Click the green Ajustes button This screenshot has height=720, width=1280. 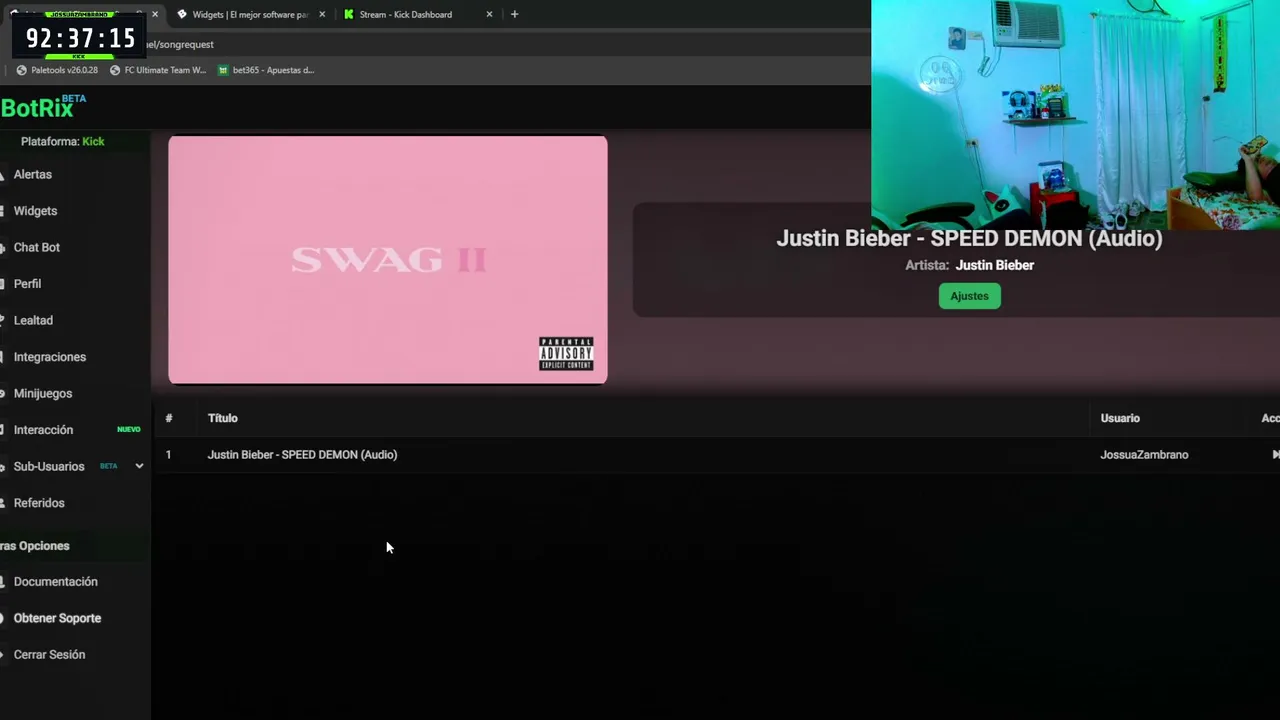[x=969, y=296]
